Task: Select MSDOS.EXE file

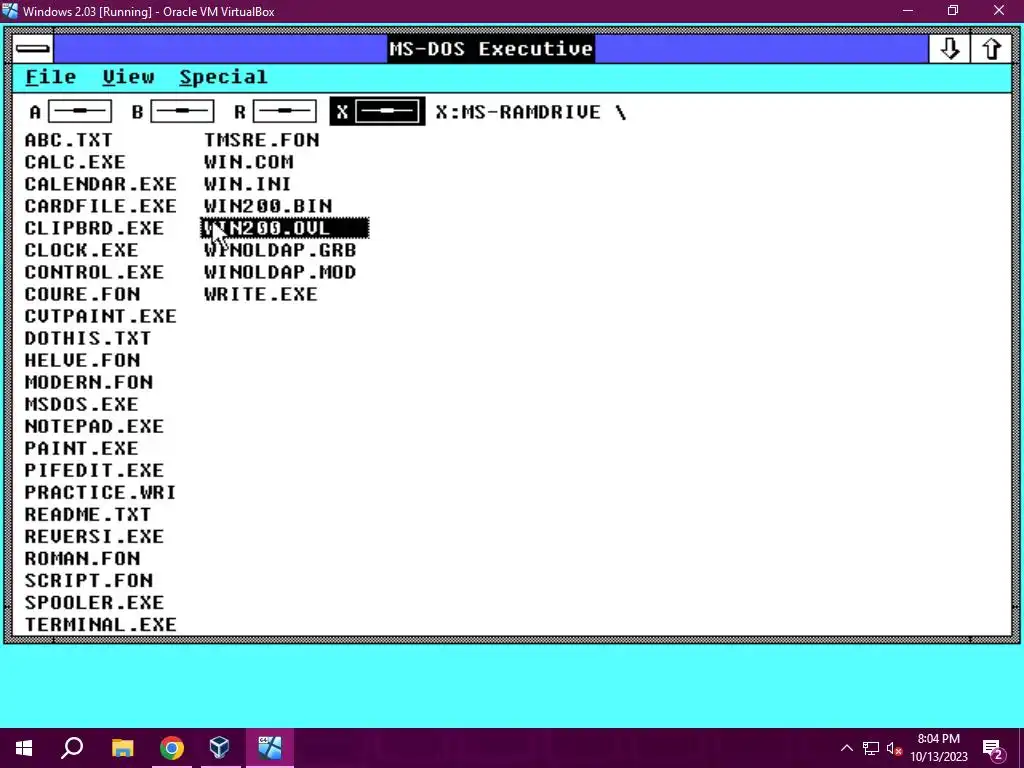Action: pyautogui.click(x=82, y=404)
